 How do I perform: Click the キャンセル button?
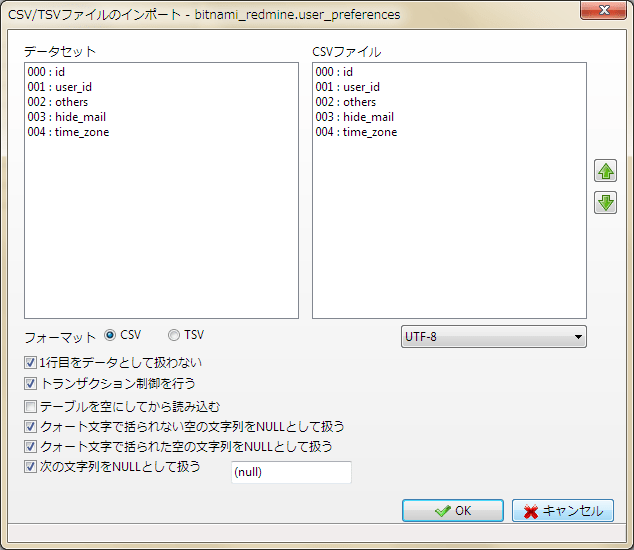(x=563, y=510)
